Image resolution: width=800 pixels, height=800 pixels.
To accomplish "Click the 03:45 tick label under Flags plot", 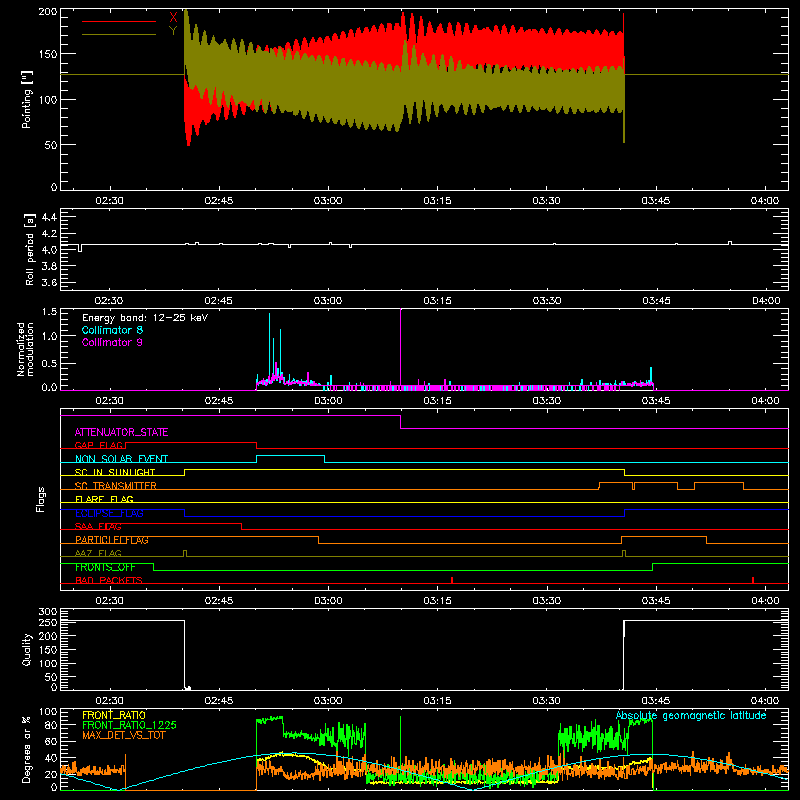I will click(x=656, y=601).
